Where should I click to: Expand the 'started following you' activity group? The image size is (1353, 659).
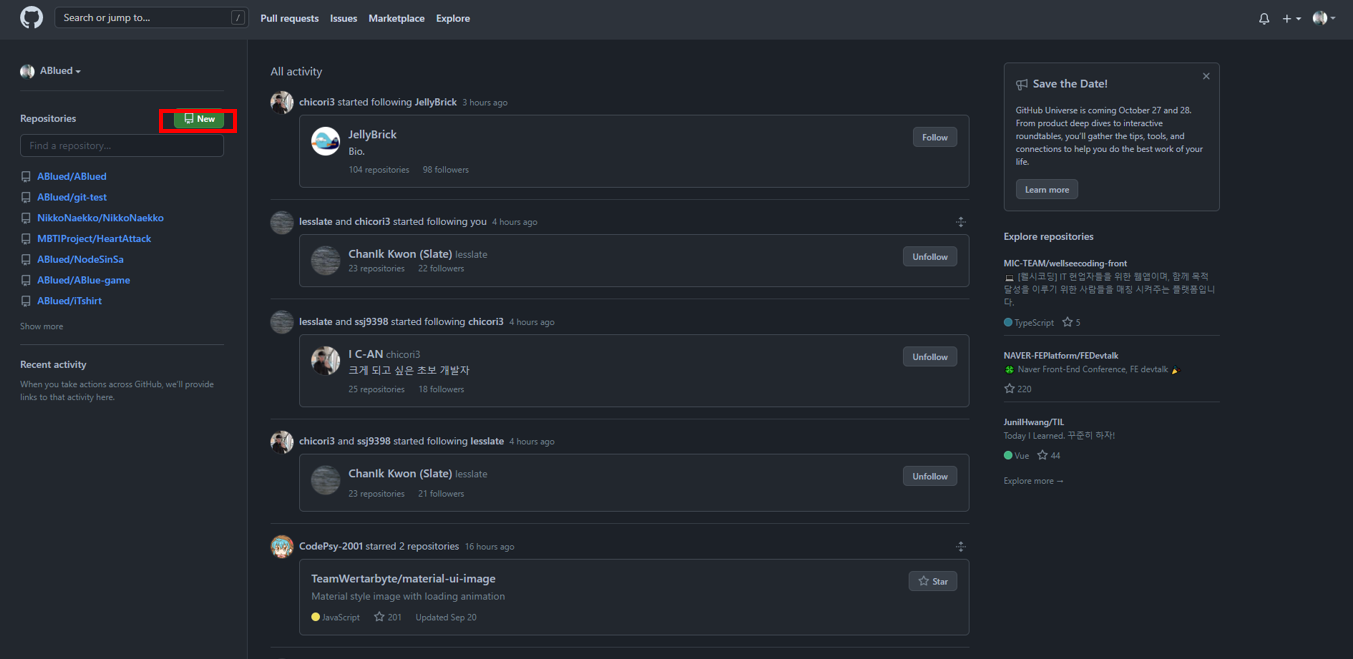pyautogui.click(x=961, y=222)
